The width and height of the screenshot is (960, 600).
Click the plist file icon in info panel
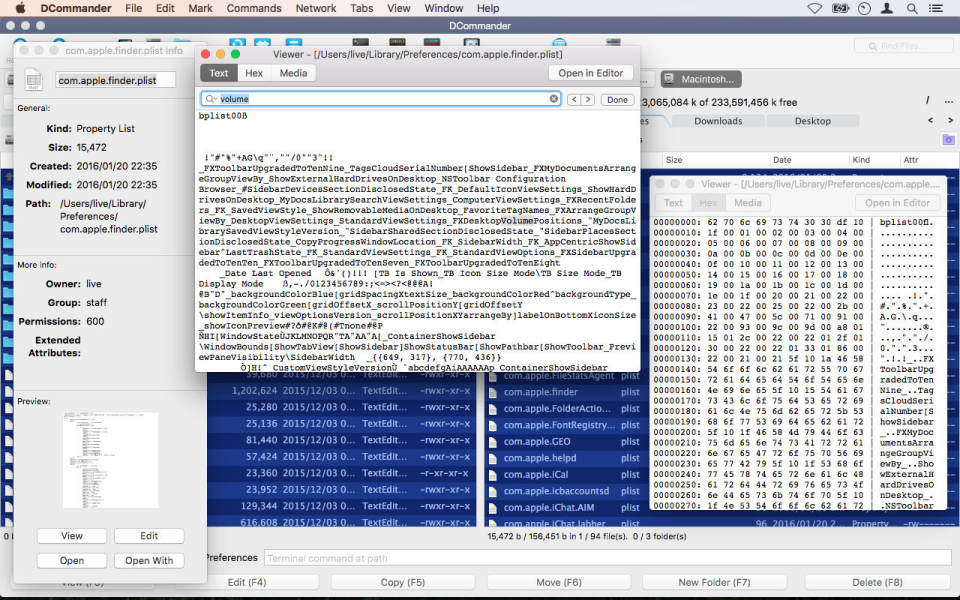click(x=34, y=80)
